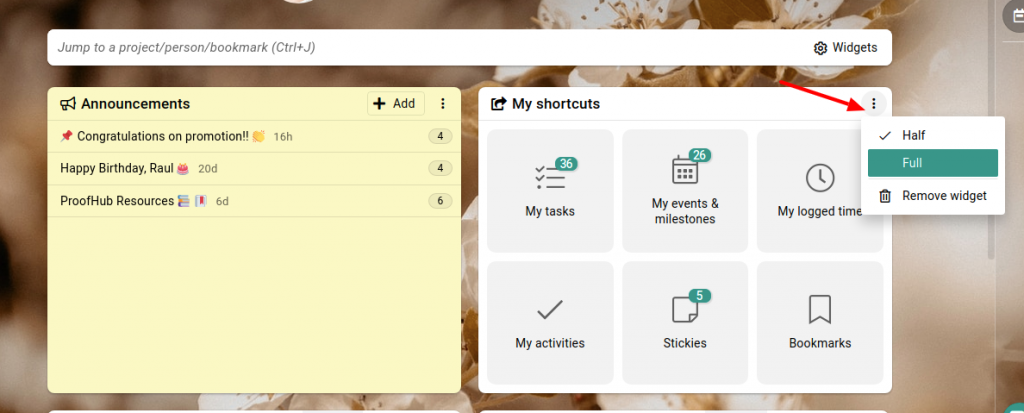
Task: Click the Jump to project search field
Action: pyautogui.click(x=424, y=48)
